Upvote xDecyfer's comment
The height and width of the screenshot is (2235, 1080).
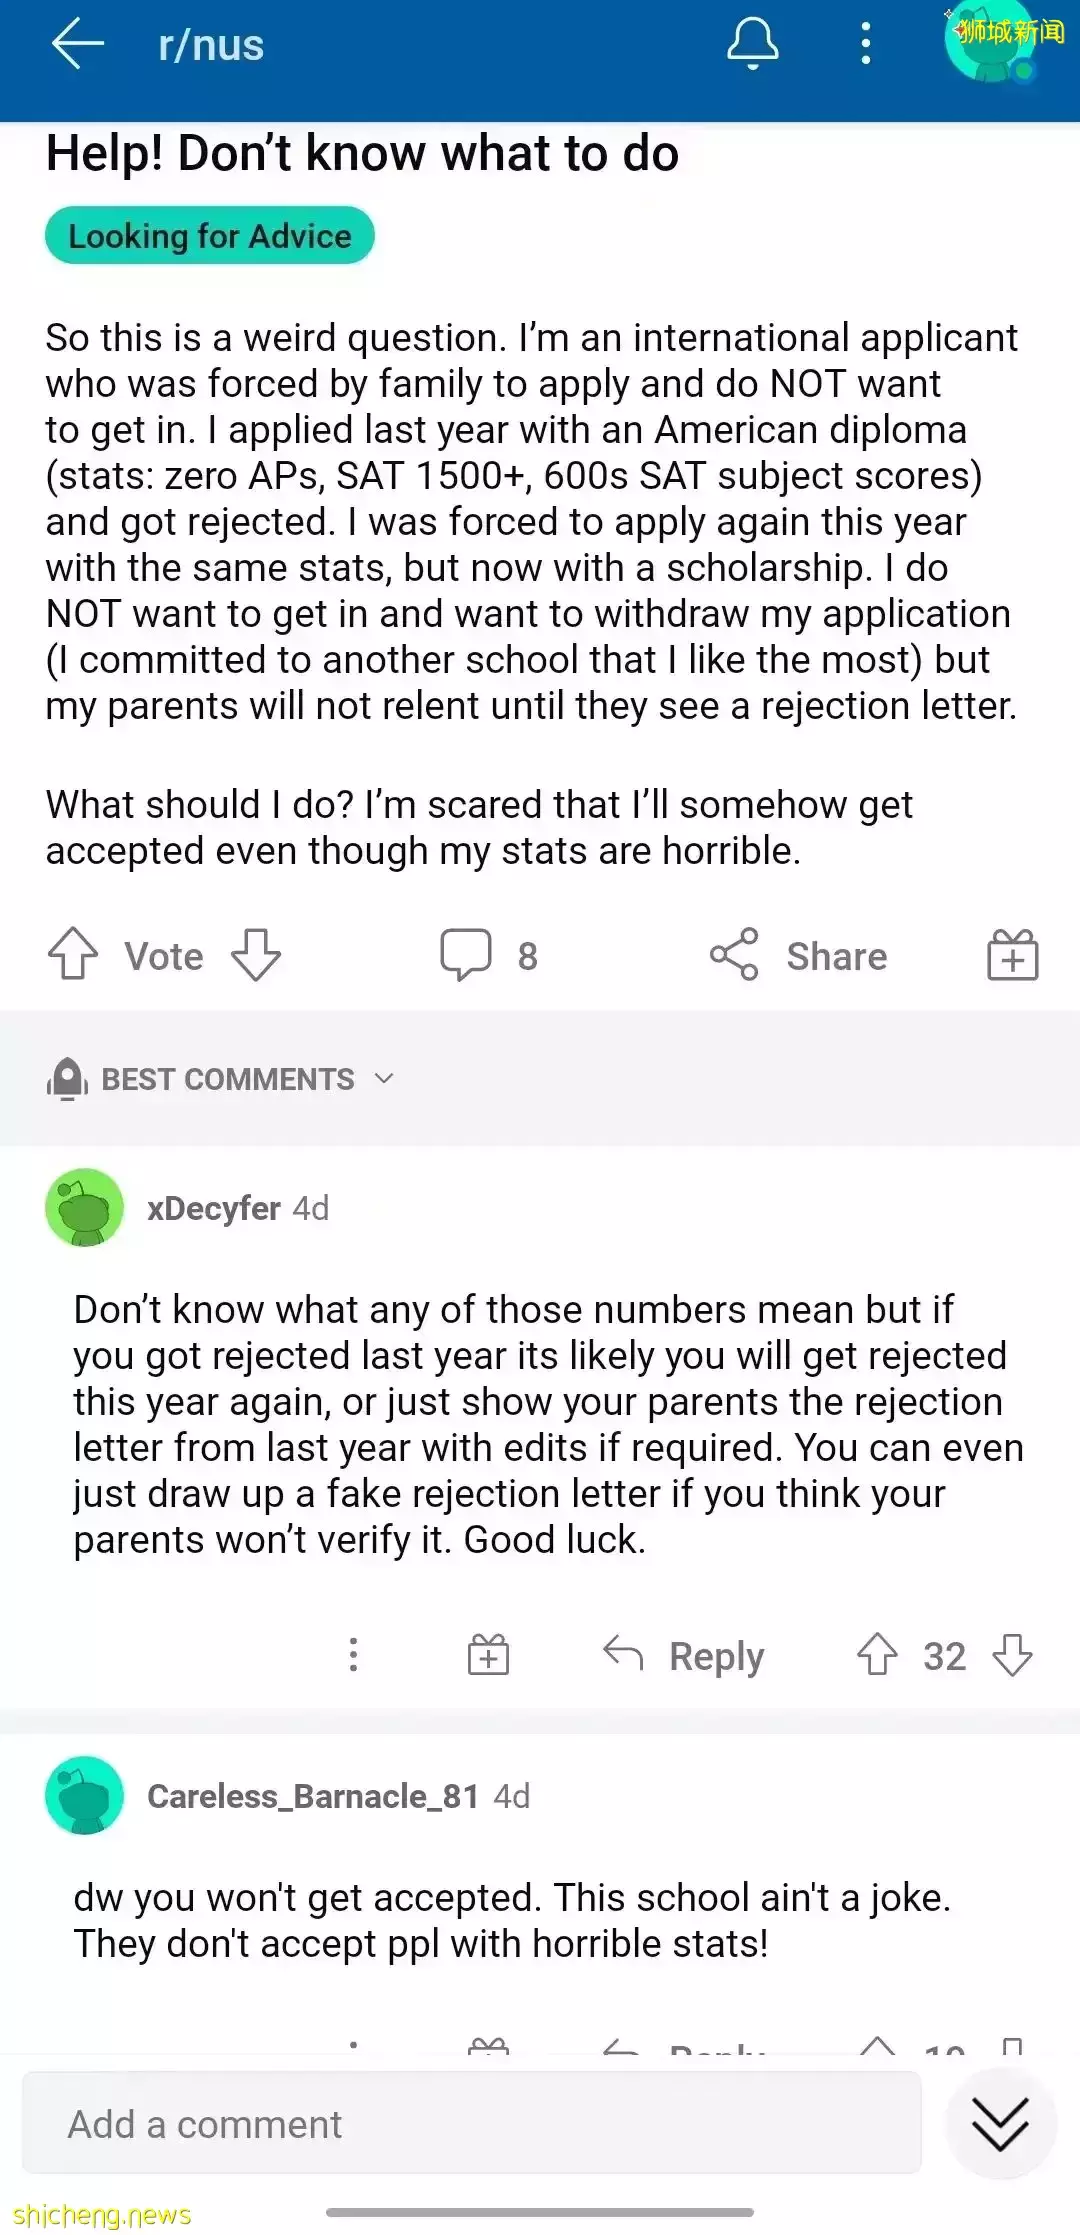coord(877,1655)
